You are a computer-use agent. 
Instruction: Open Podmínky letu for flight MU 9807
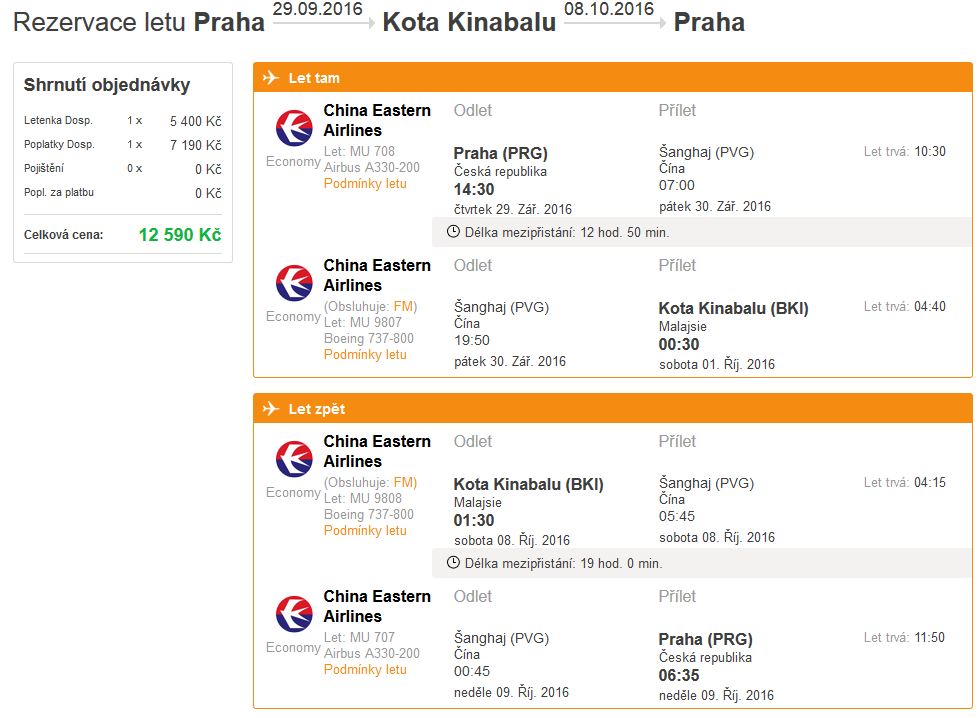[365, 354]
